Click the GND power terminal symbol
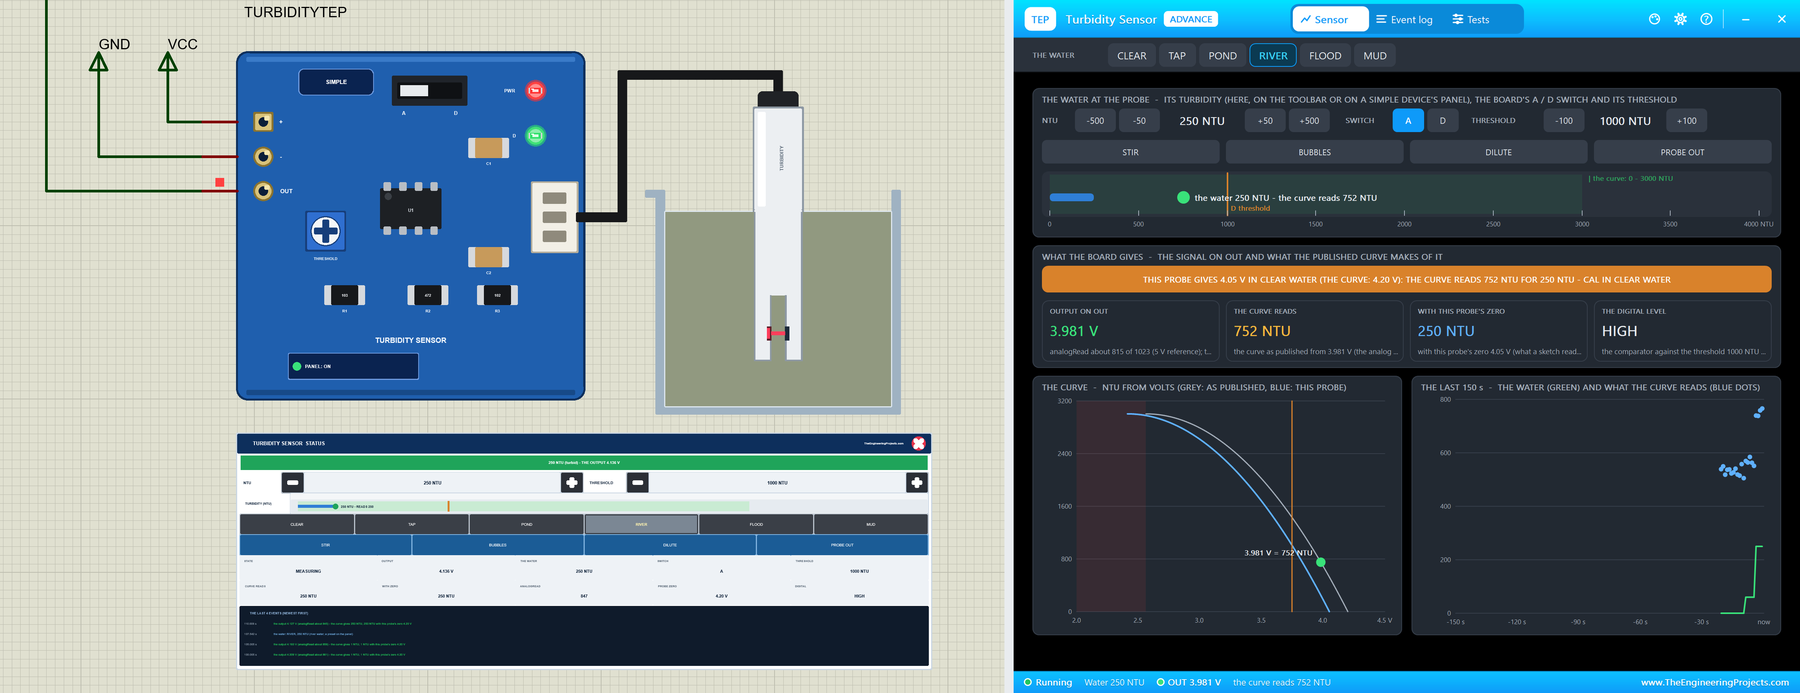Screen dimensions: 1800x693 pos(99,62)
